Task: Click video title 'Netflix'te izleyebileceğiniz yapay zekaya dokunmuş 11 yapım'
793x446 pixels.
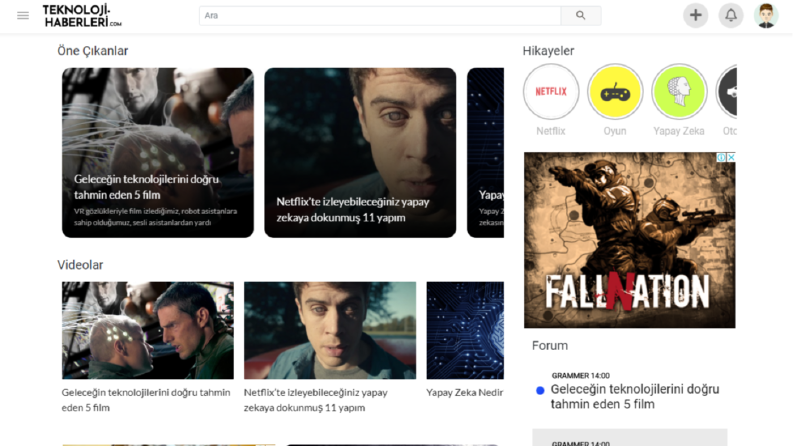Action: 316,400
